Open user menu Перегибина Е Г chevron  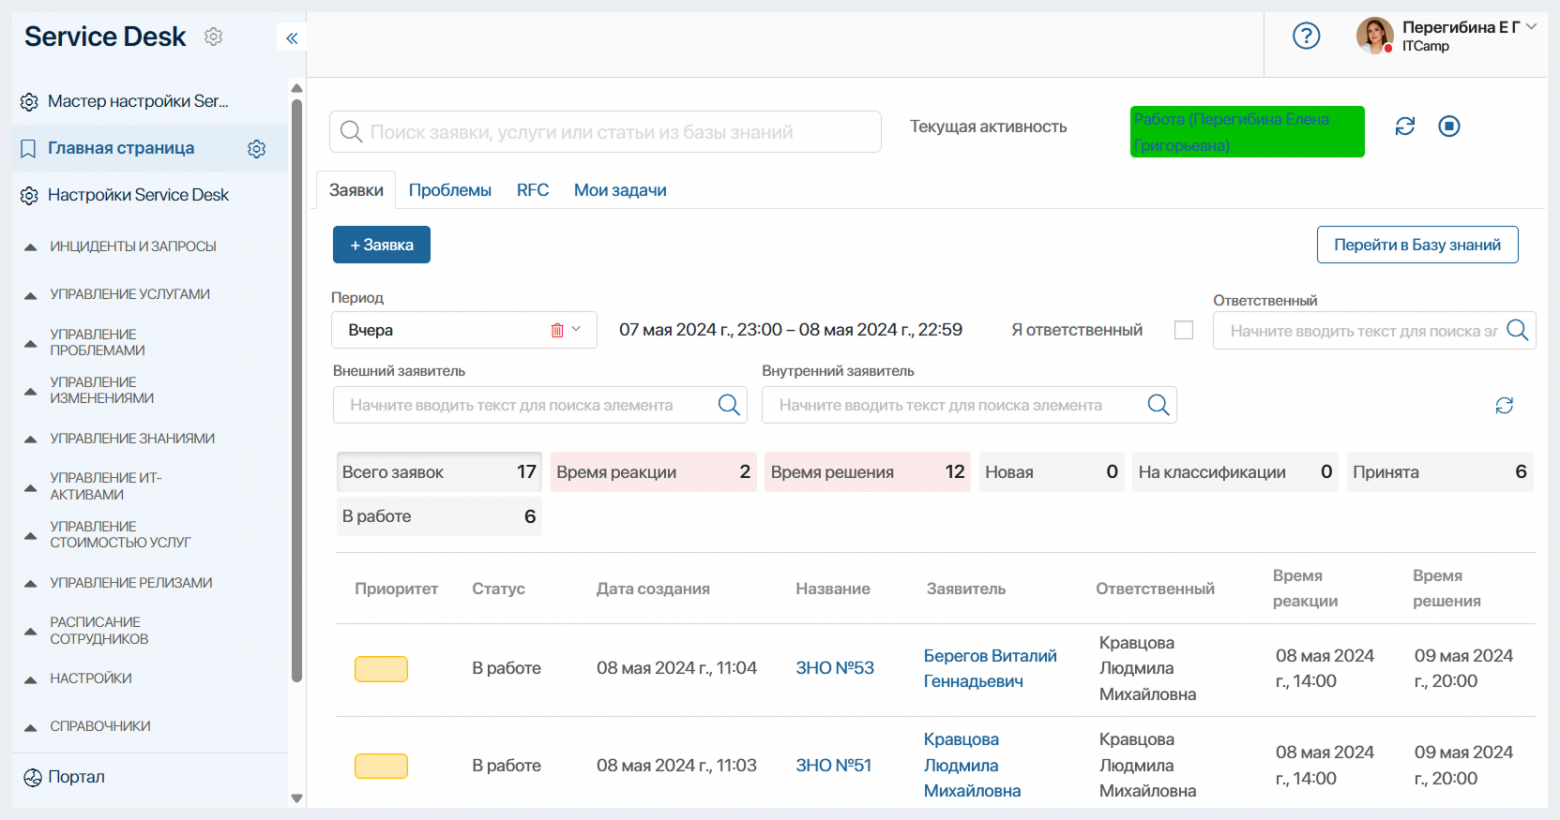coord(1531,27)
